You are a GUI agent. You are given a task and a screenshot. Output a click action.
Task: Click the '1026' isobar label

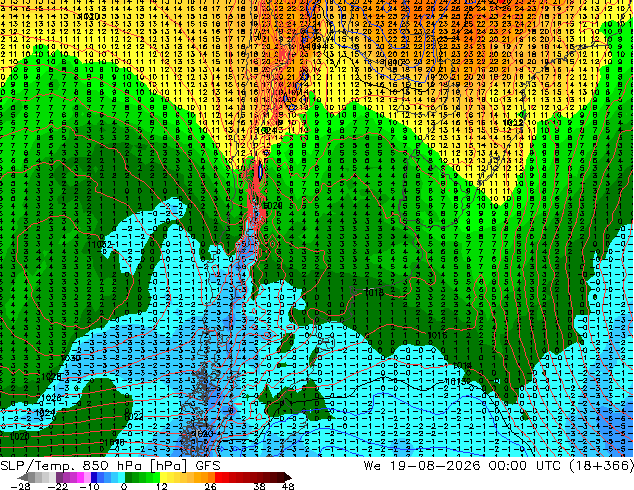51,398
